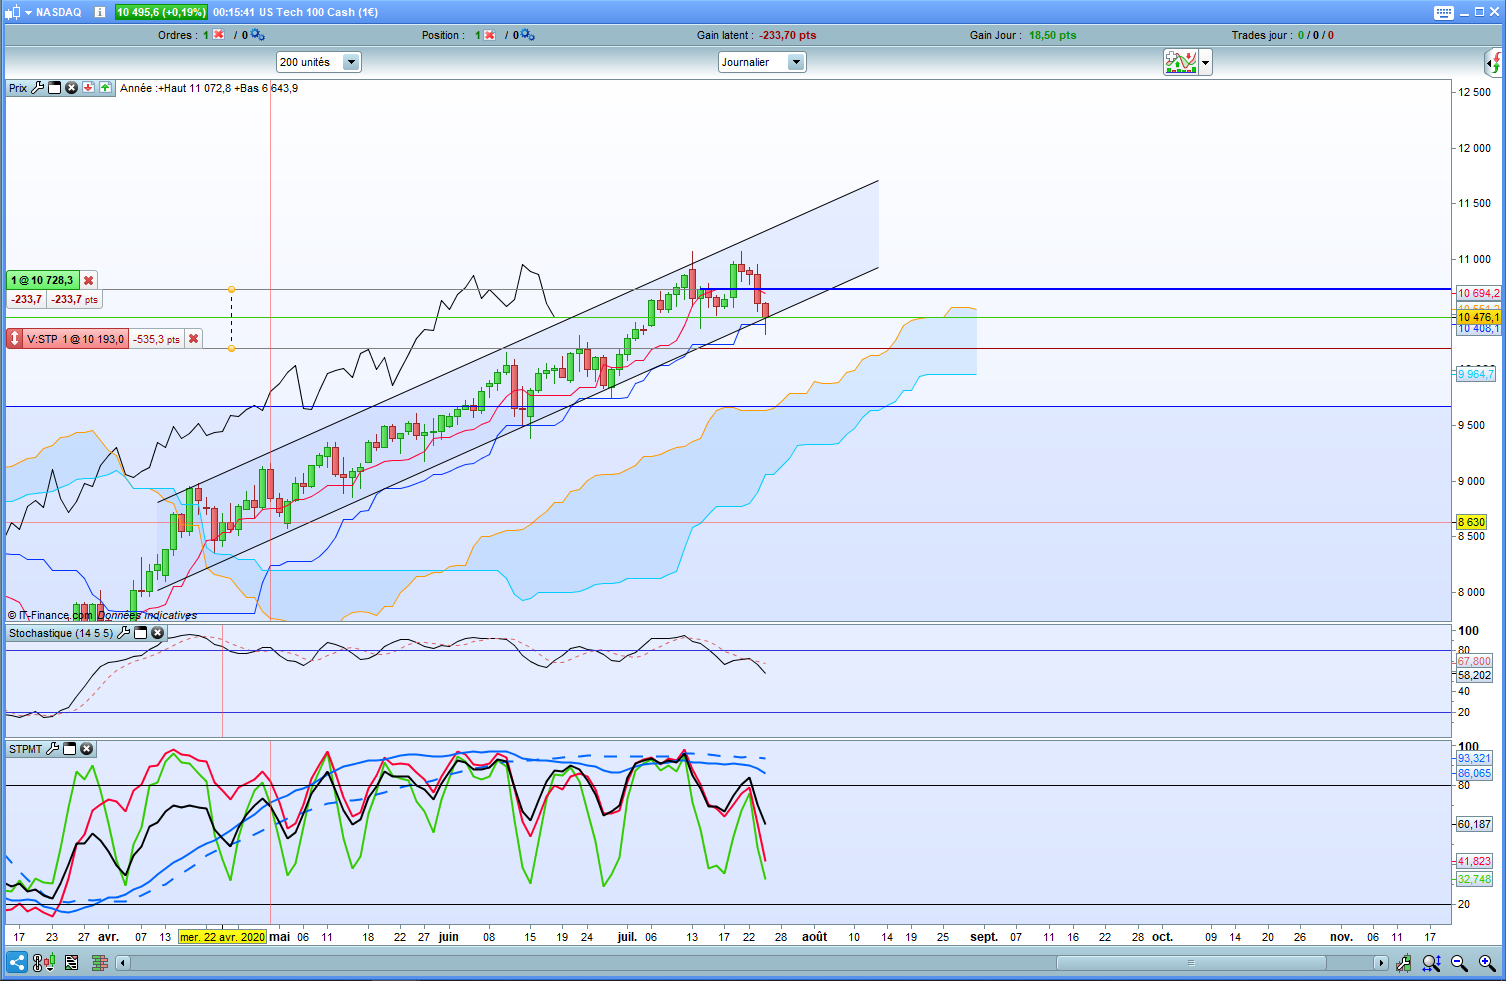Image resolution: width=1506 pixels, height=981 pixels.
Task: Delete all orders with the Ordres red X
Action: point(218,35)
